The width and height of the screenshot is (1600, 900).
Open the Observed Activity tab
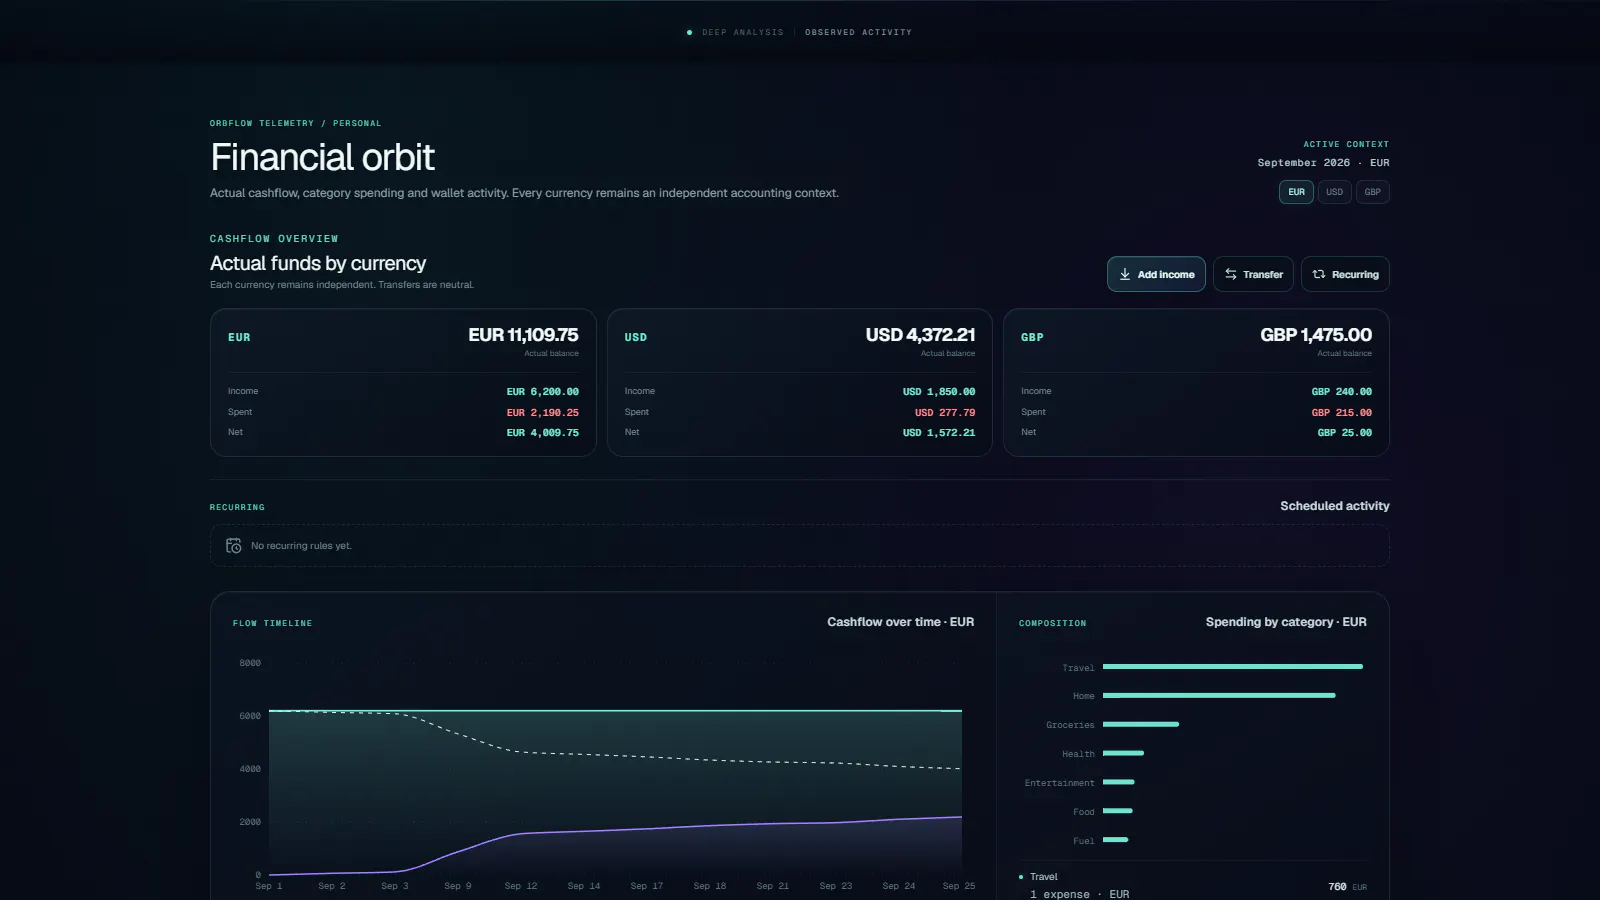(x=858, y=32)
